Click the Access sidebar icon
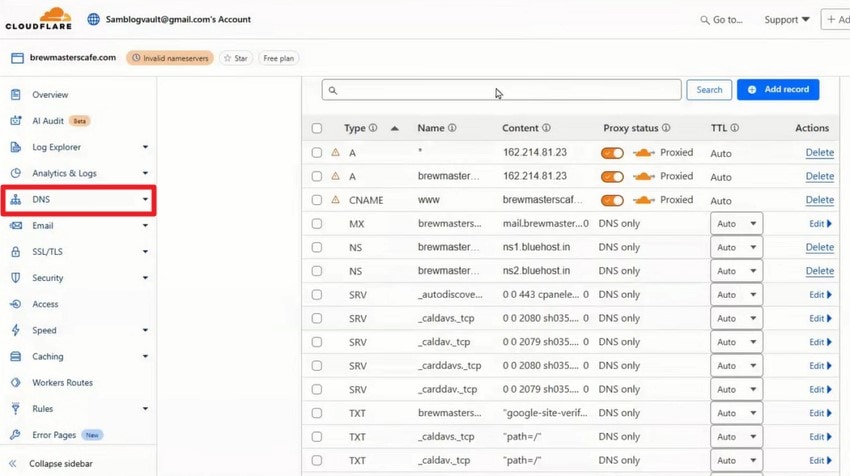Screen dimensions: 850x476 (16, 304)
